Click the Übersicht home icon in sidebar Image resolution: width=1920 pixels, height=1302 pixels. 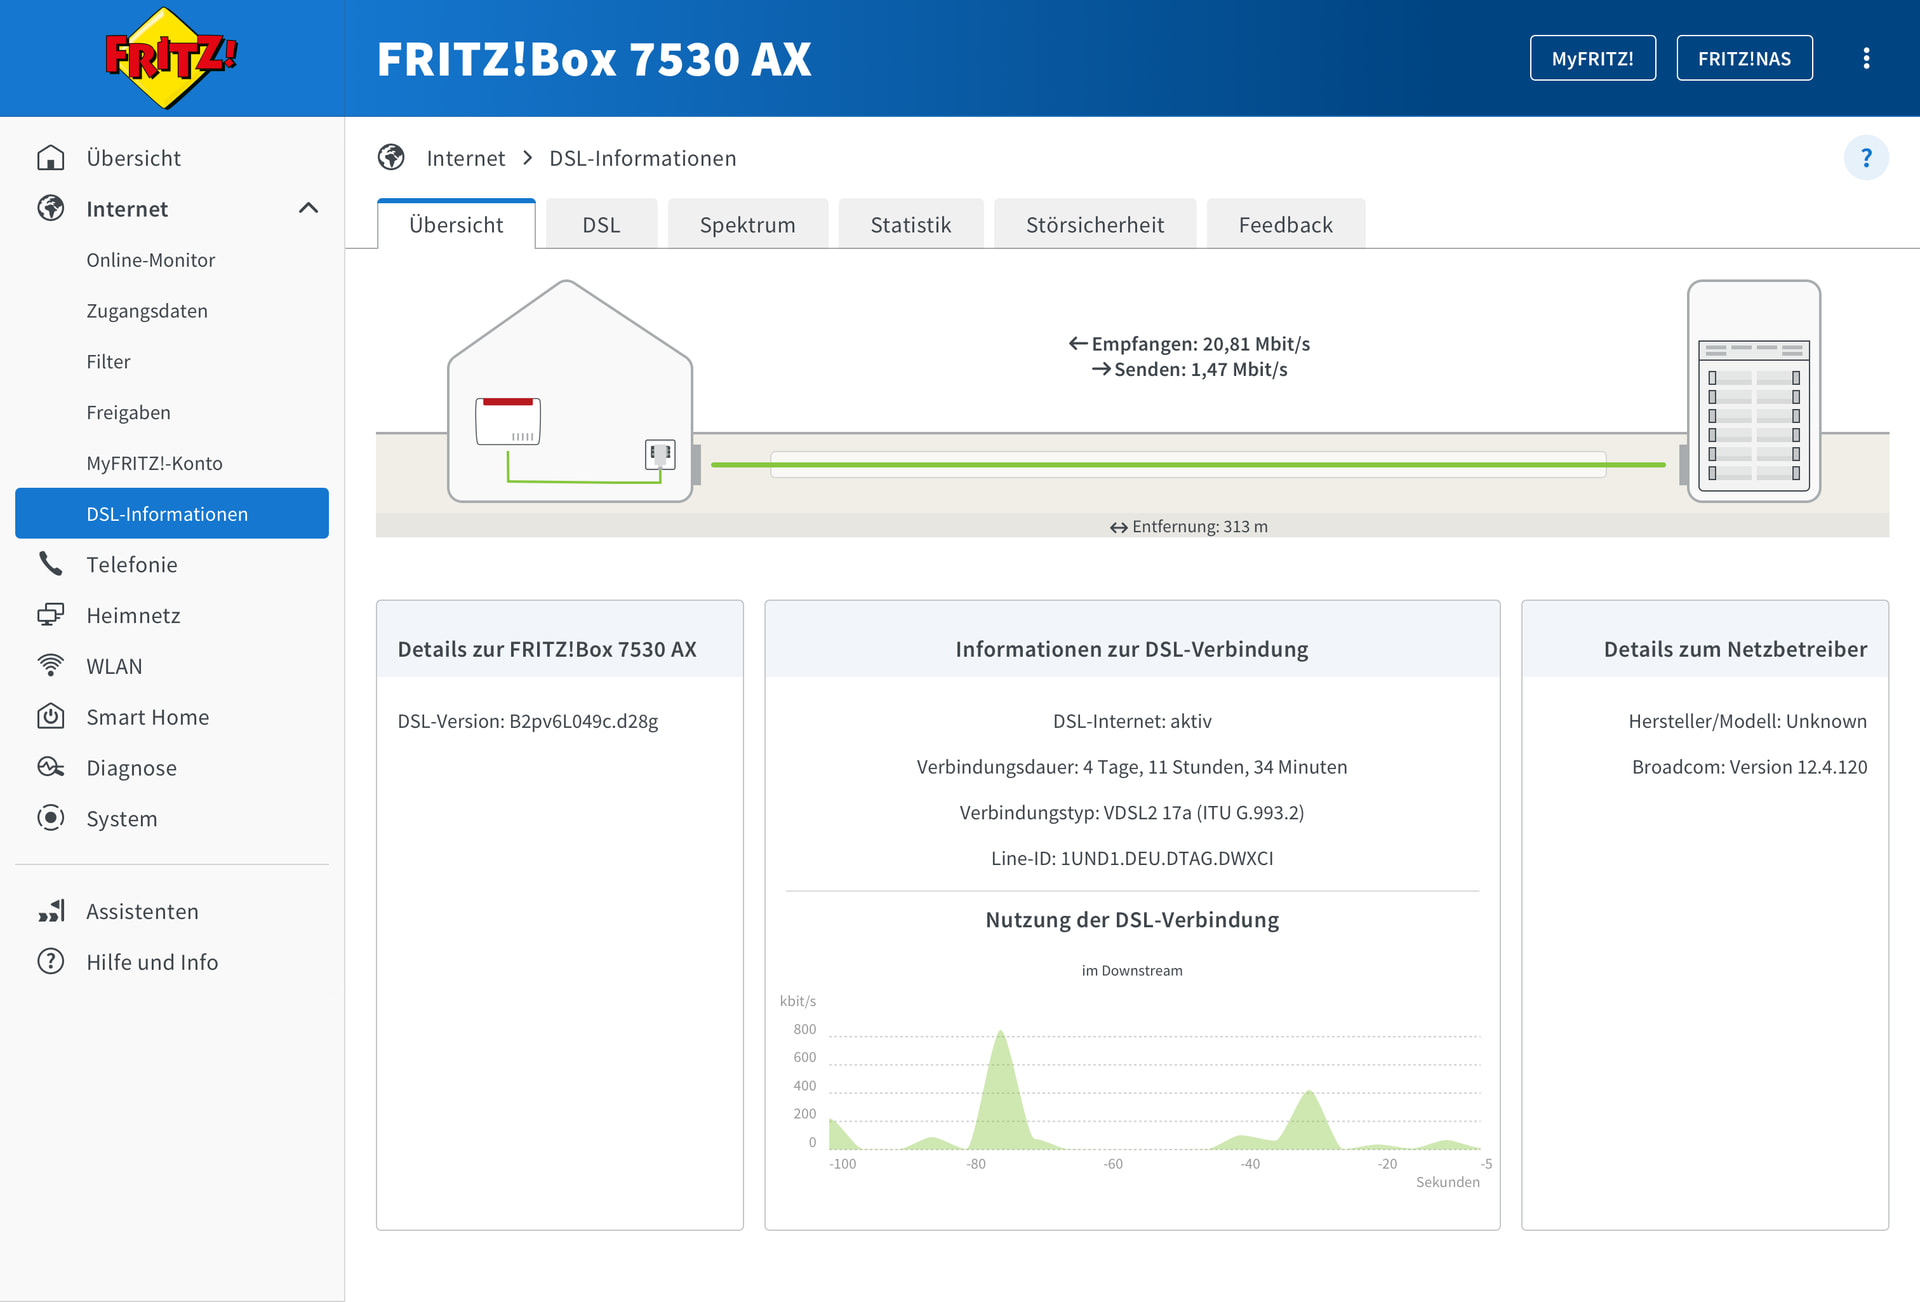click(51, 158)
